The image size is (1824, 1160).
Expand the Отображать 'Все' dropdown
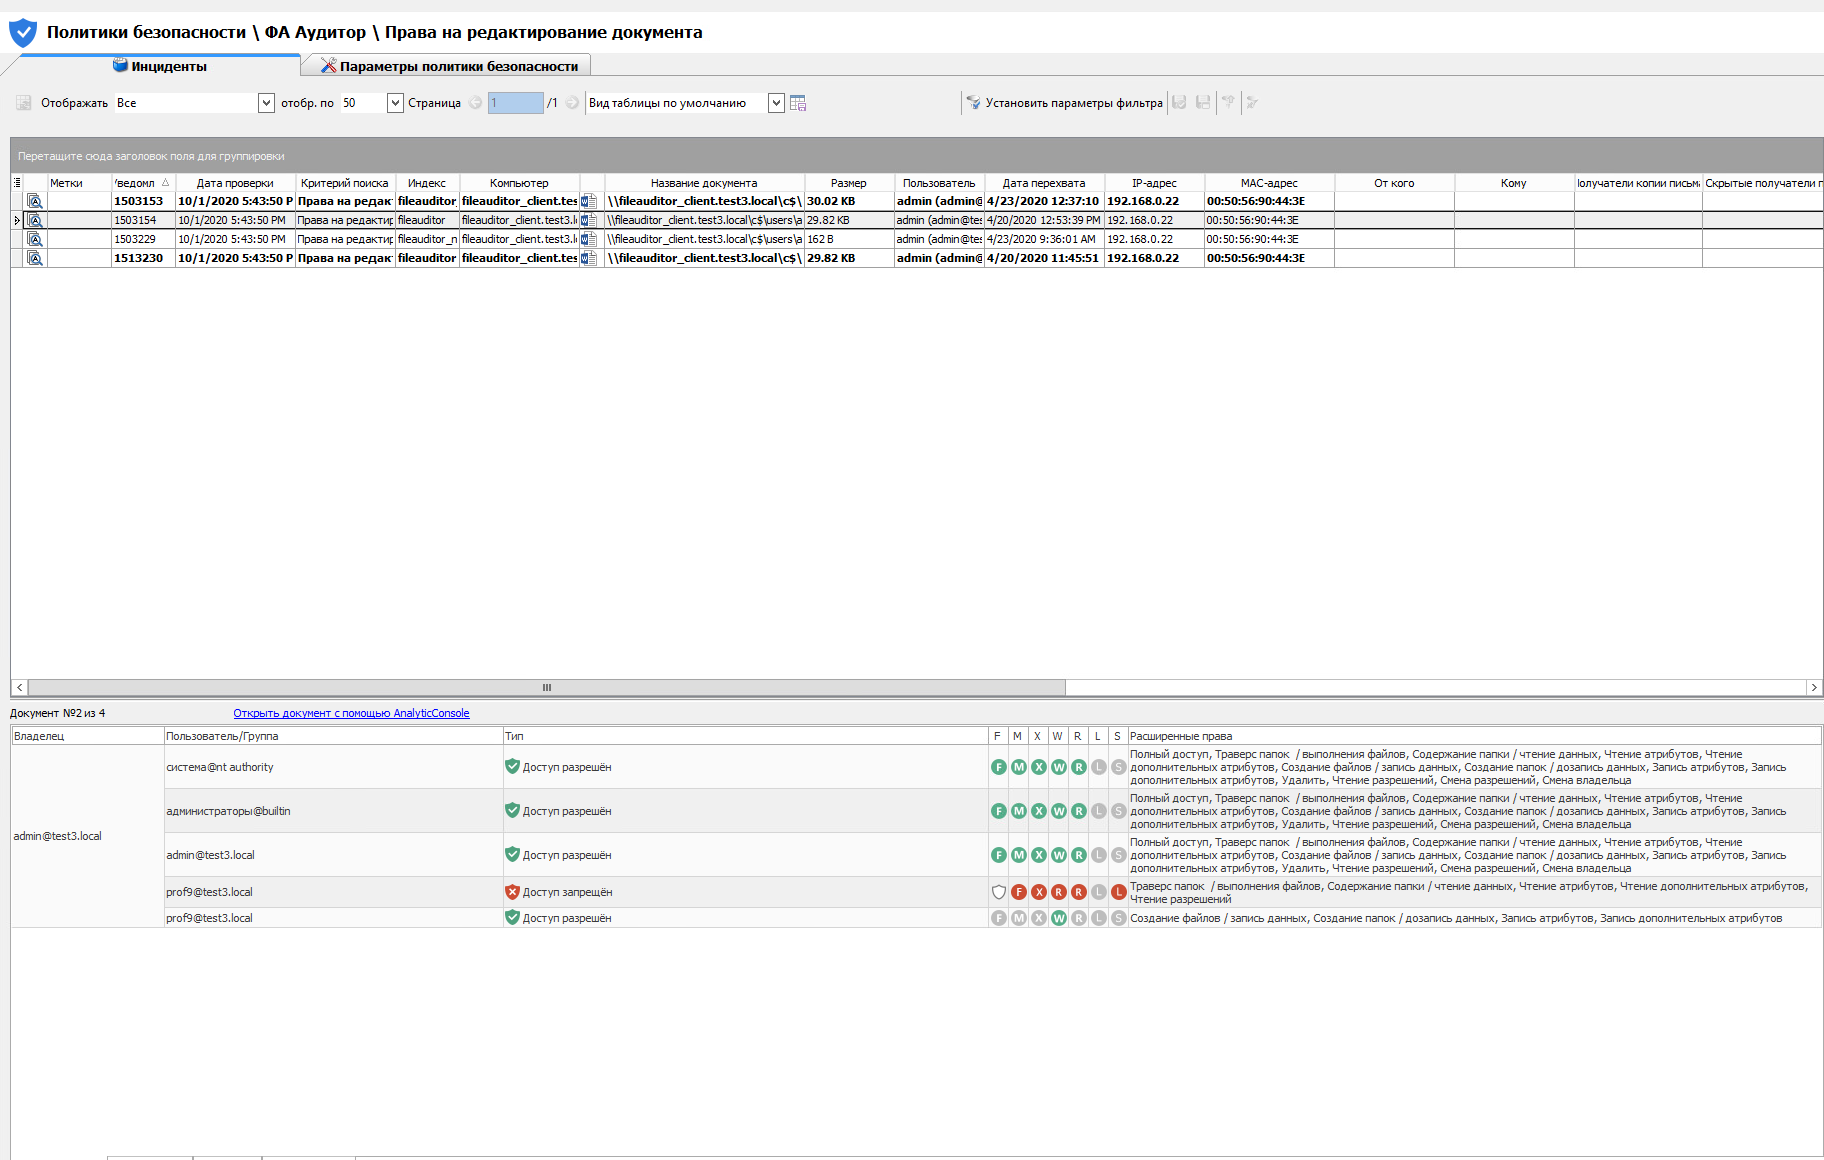[266, 103]
